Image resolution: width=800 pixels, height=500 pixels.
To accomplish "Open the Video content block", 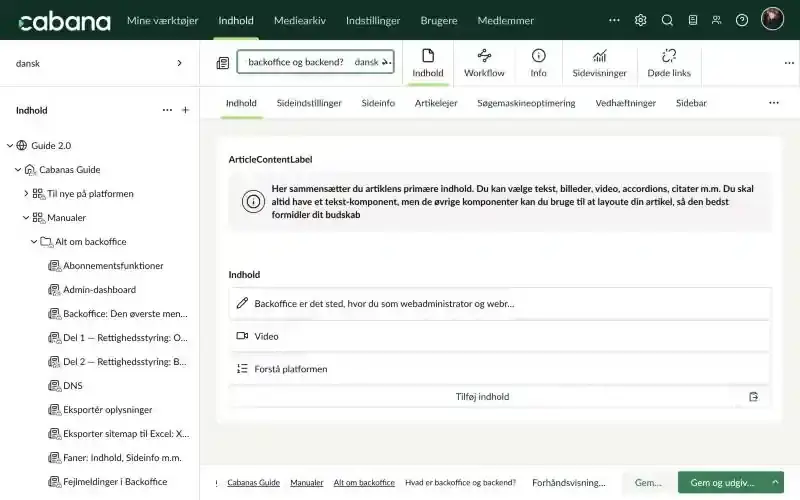I will (x=500, y=336).
